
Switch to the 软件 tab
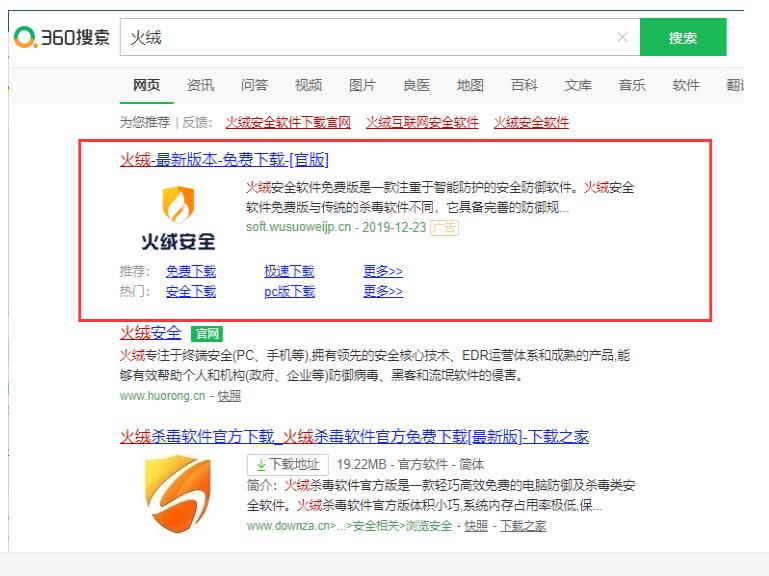pyautogui.click(x=686, y=85)
